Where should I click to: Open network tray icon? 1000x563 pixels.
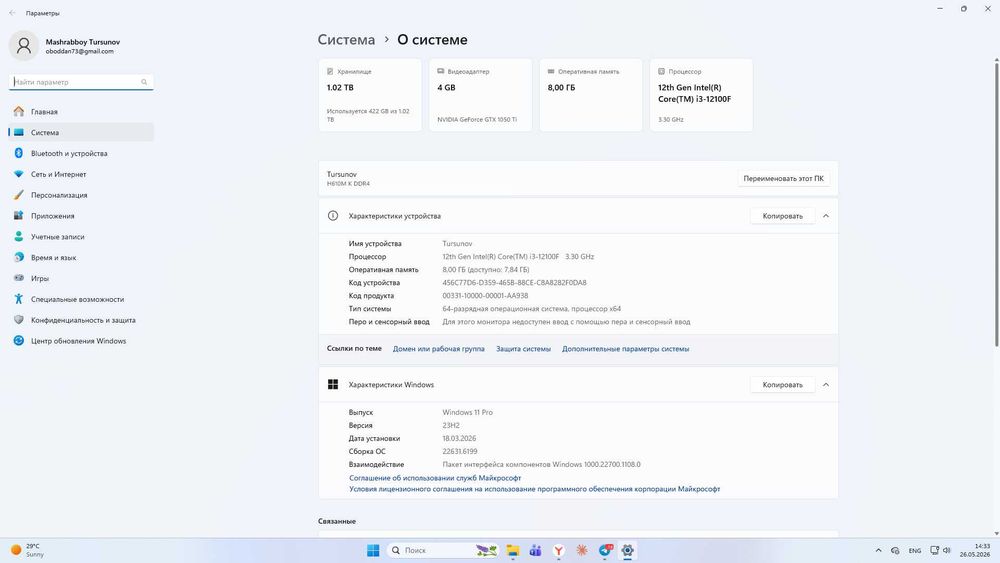coord(934,550)
